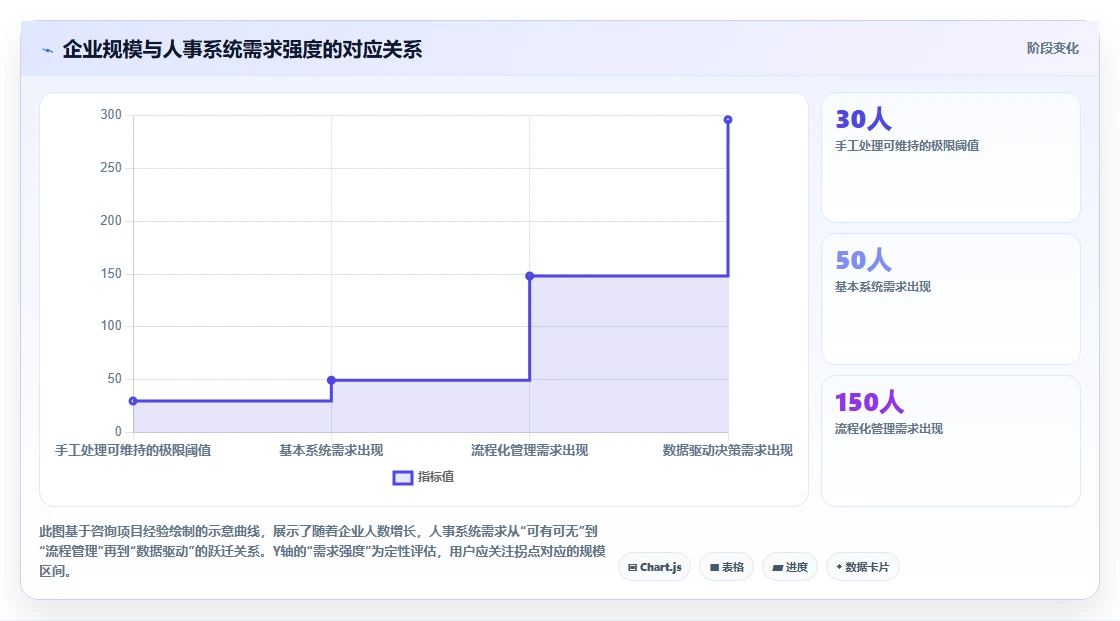Click the data point at value 50
This screenshot has height=621, width=1120.
pos(331,380)
